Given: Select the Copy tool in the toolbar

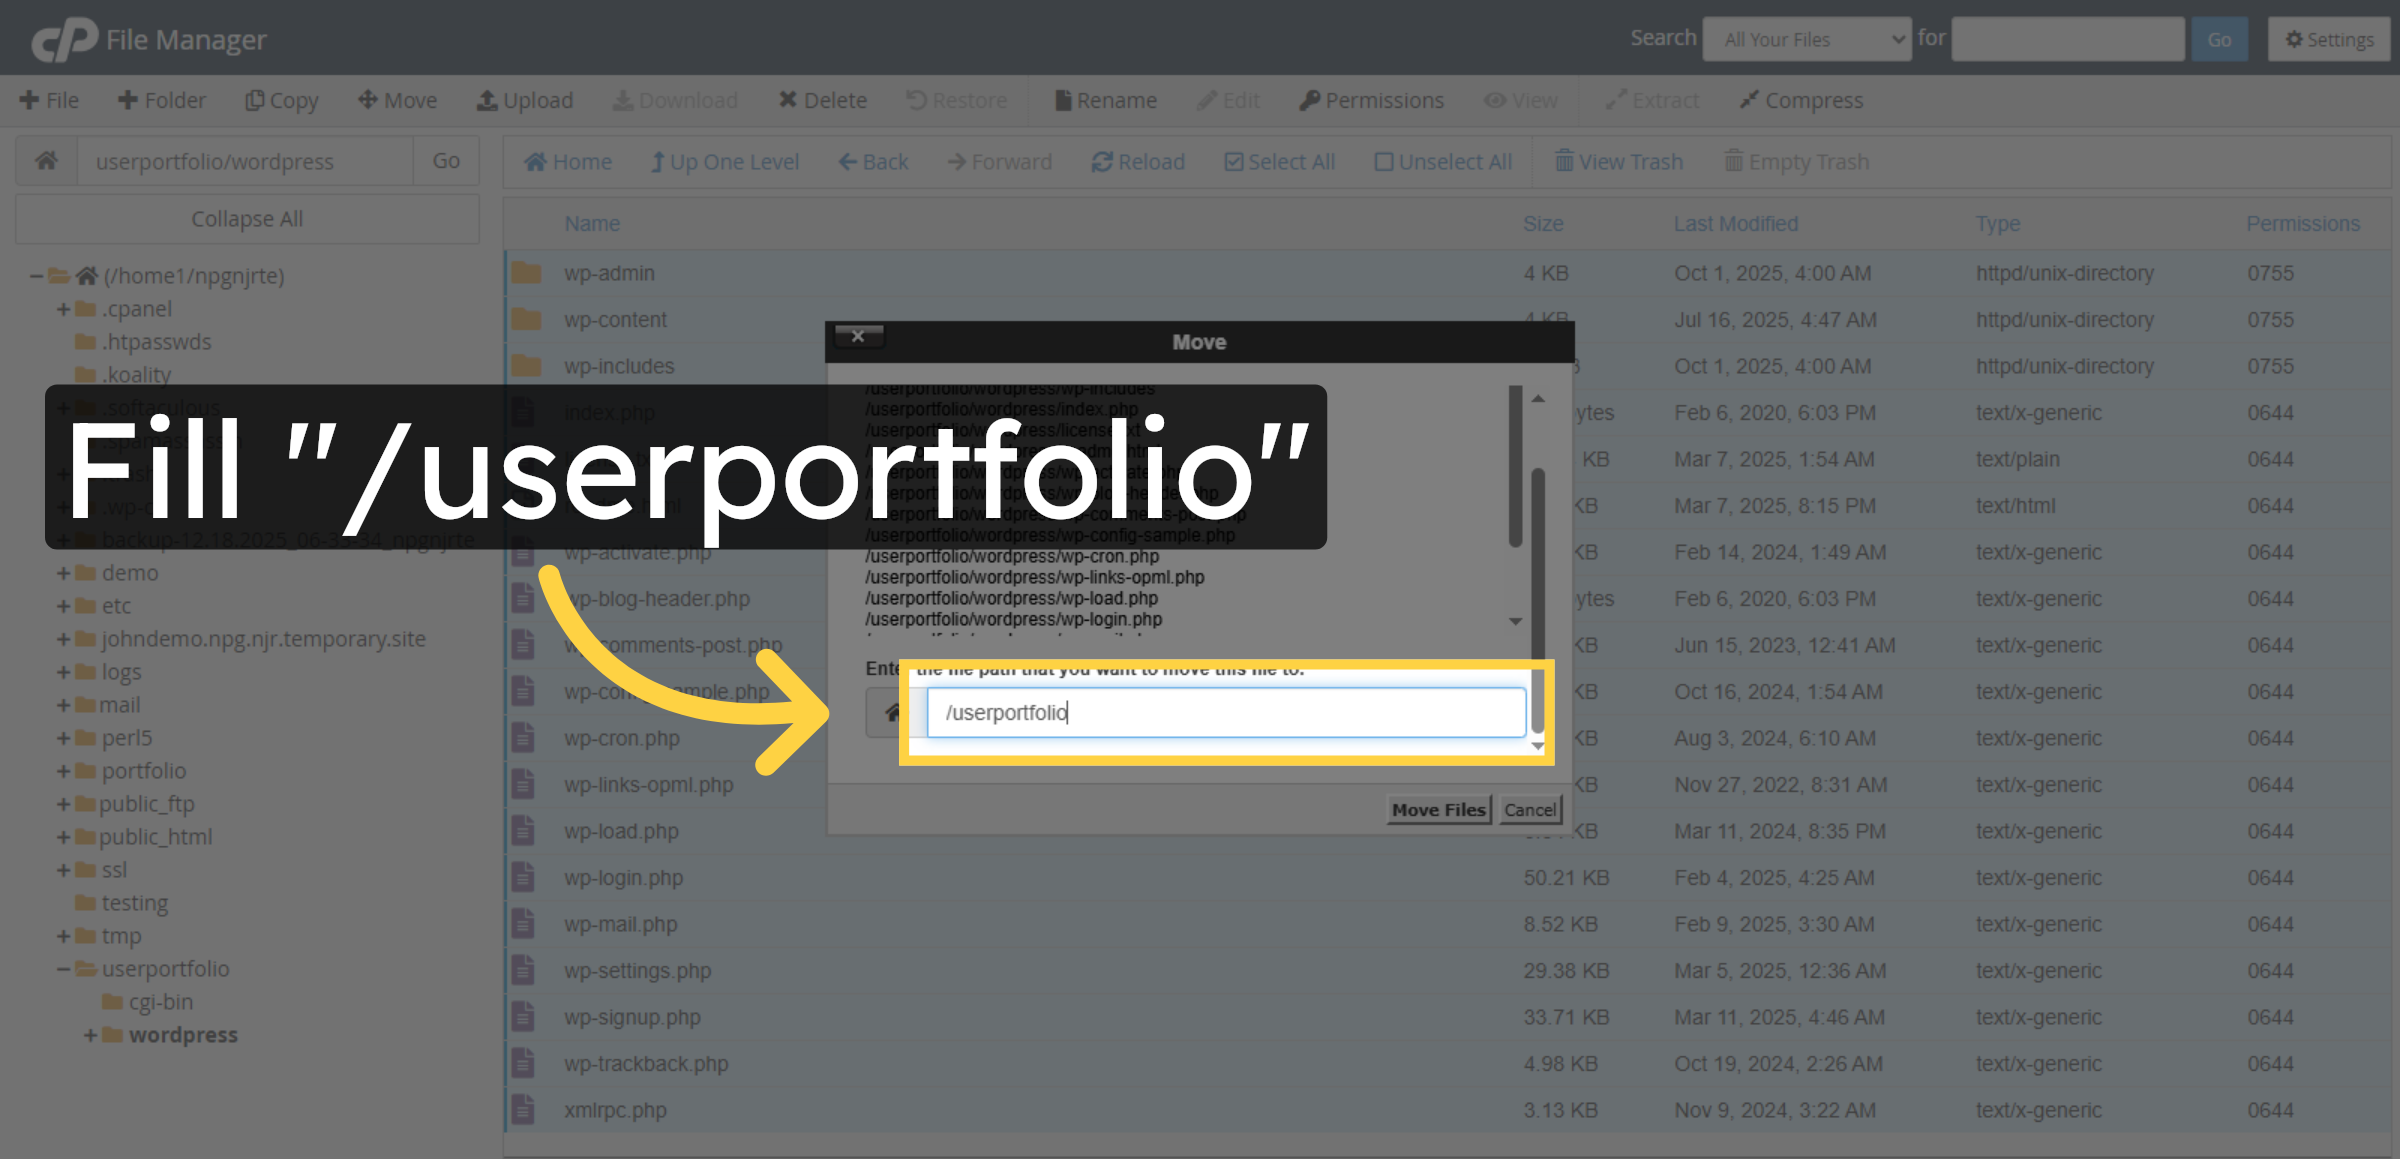Looking at the screenshot, I should pyautogui.click(x=282, y=100).
